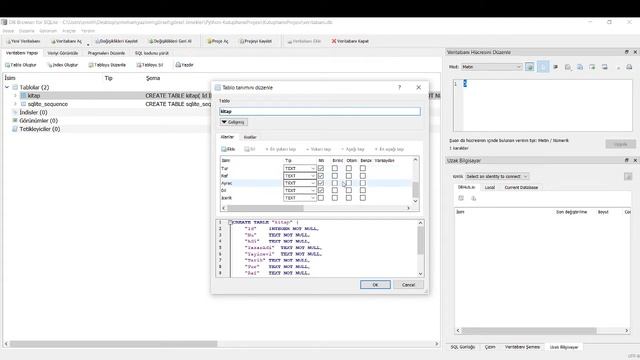Click the kitap table icon in tree
Screen dimensions: 640x360
click(23, 96)
